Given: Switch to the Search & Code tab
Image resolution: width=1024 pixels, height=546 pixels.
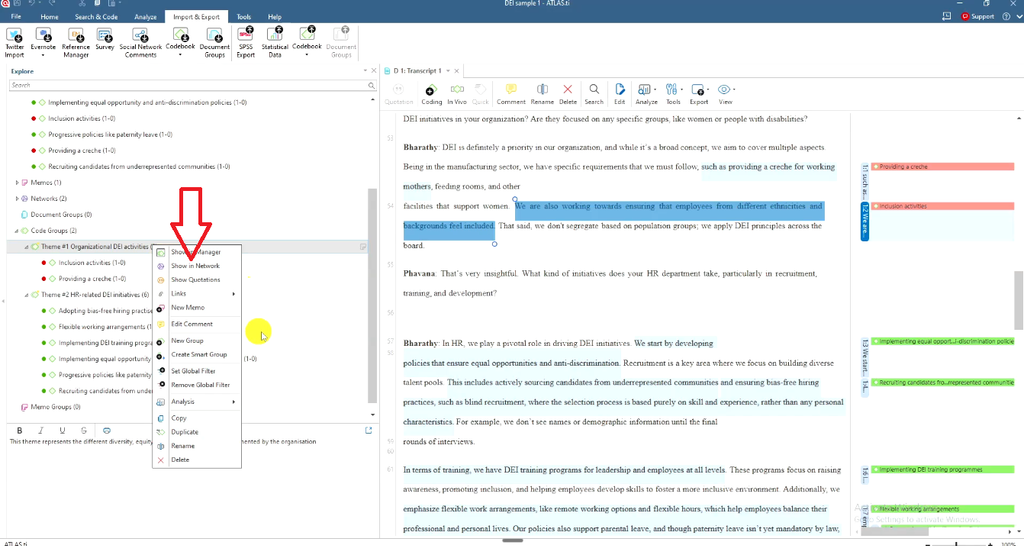Looking at the screenshot, I should tap(97, 17).
